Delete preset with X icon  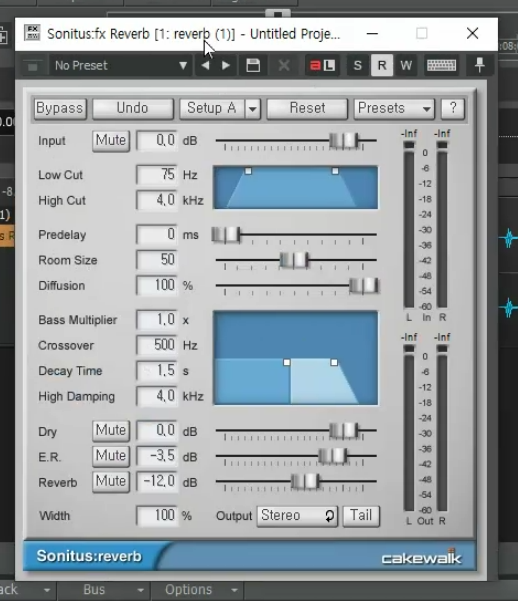pyautogui.click(x=284, y=66)
